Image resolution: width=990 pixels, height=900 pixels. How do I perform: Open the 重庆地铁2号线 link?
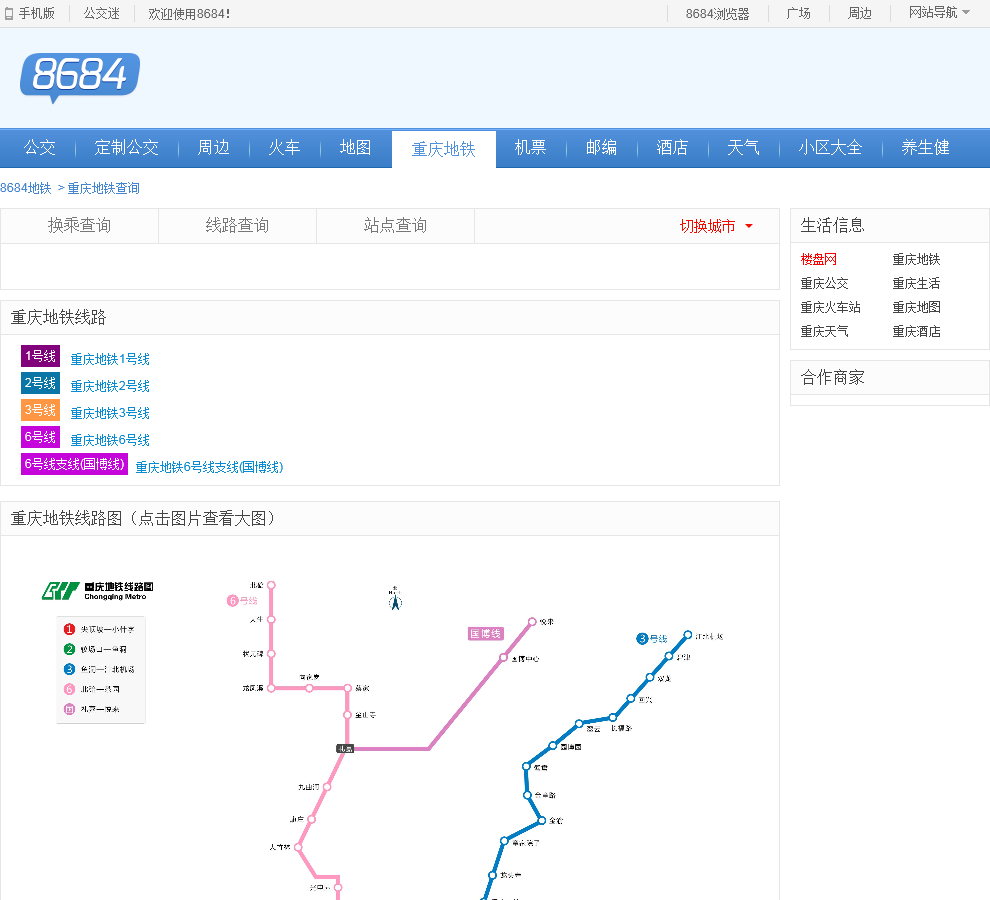click(110, 386)
